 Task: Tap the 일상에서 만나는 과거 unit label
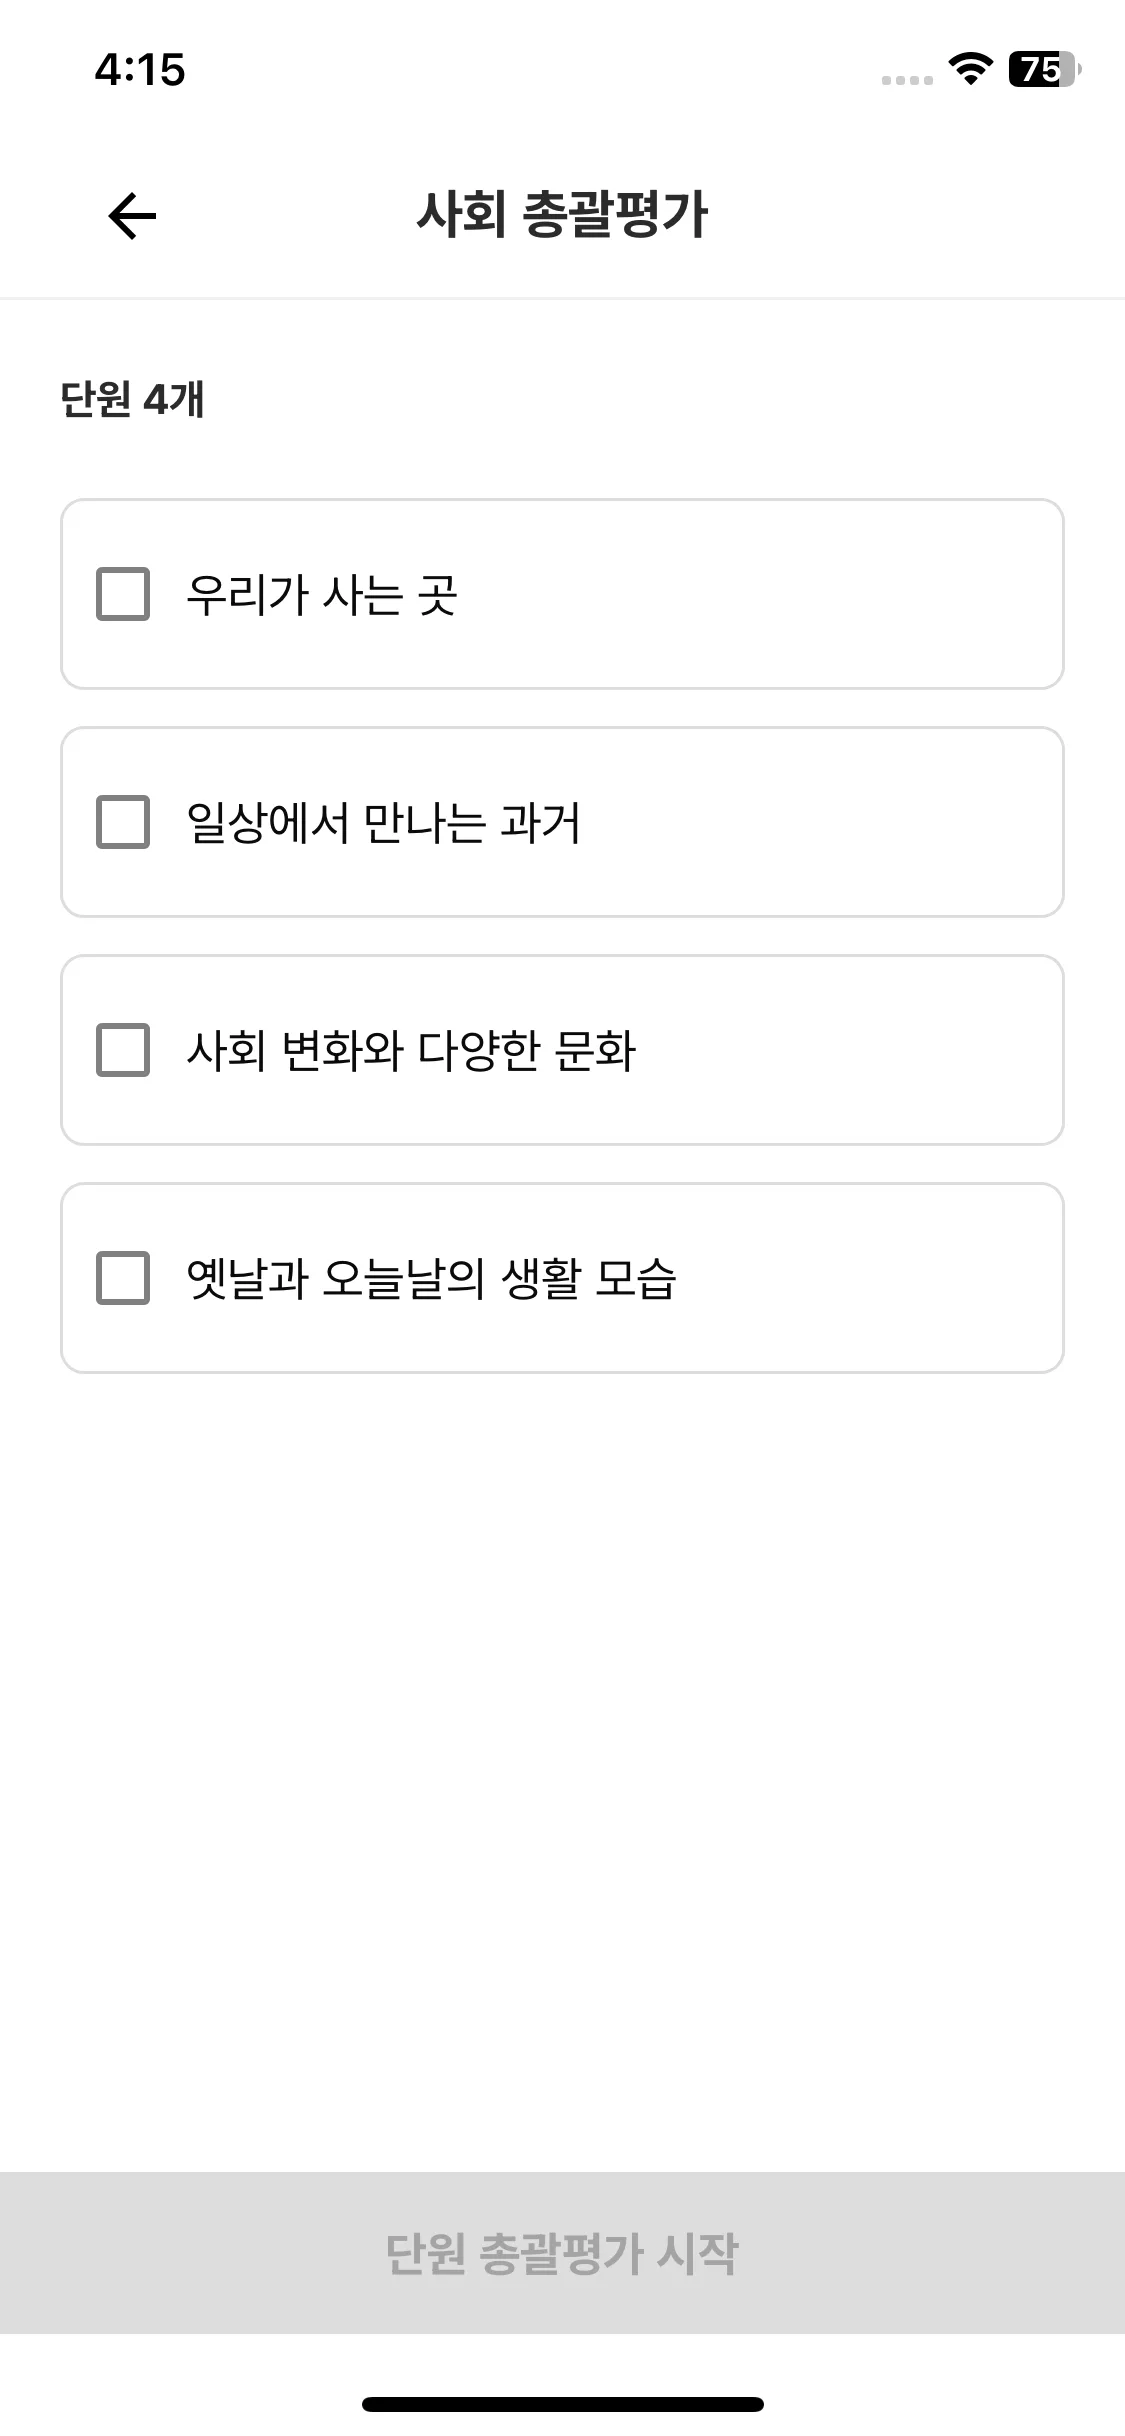(x=383, y=823)
